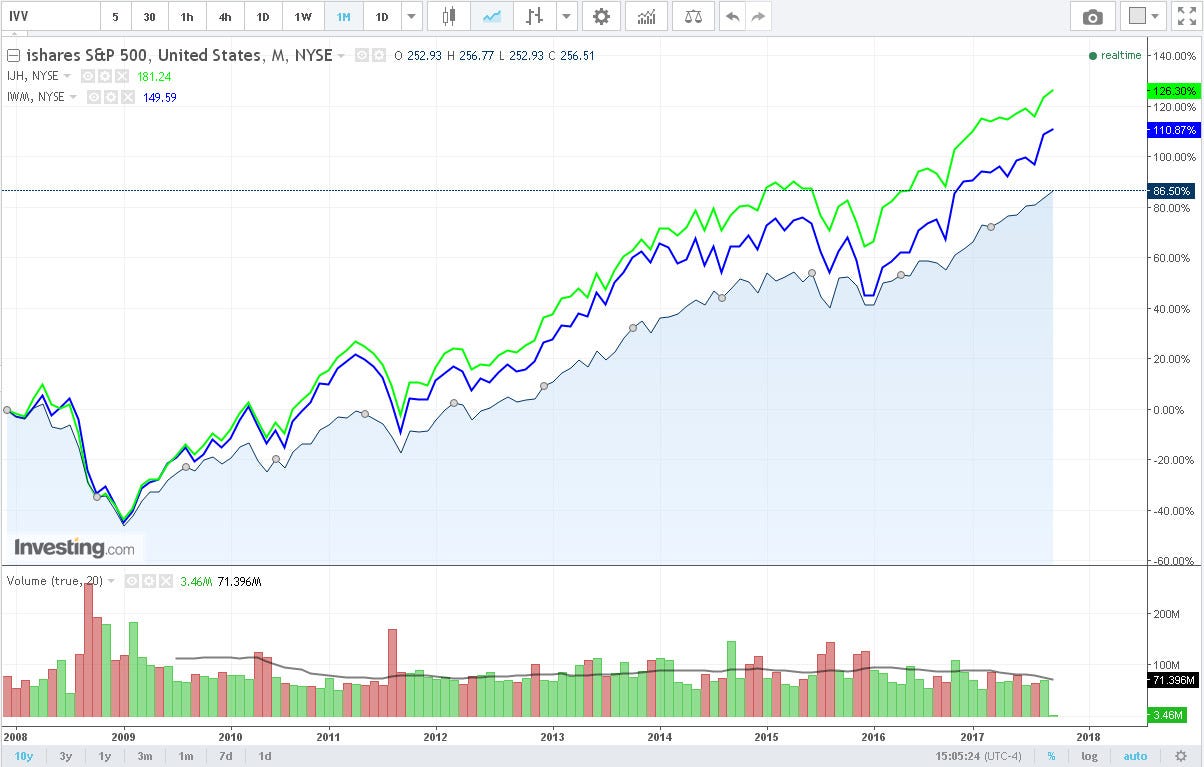Set the date range to 7d
Image resolution: width=1204 pixels, height=767 pixels.
click(x=225, y=756)
